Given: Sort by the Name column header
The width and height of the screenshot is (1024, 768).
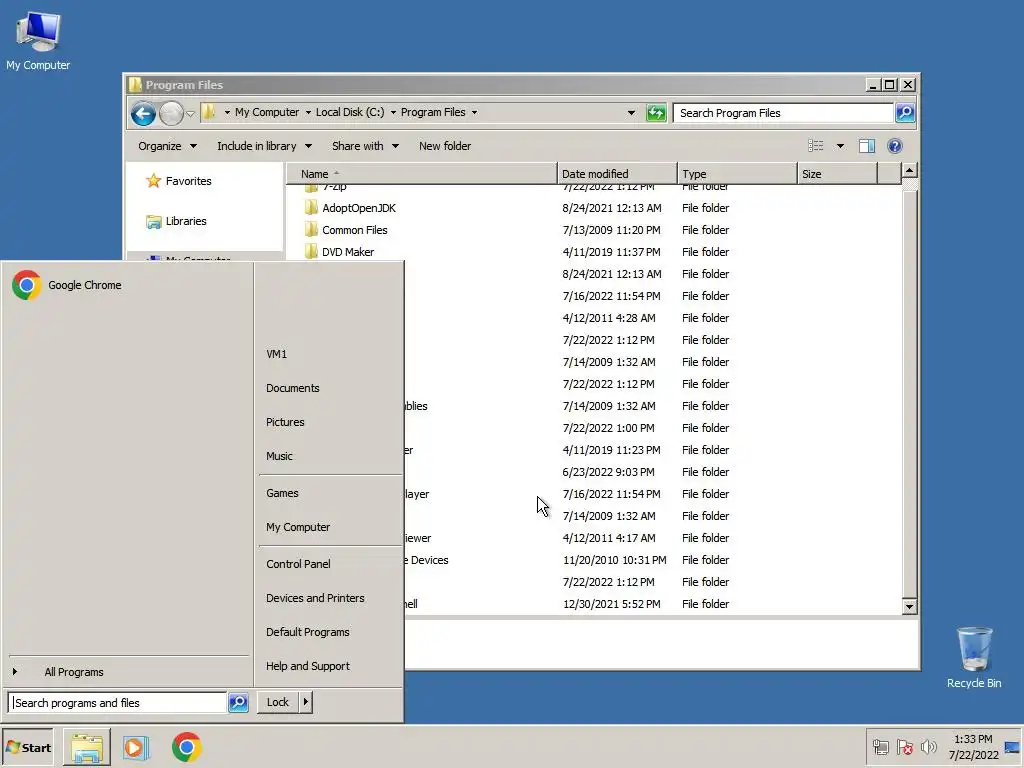Looking at the screenshot, I should tap(422, 174).
